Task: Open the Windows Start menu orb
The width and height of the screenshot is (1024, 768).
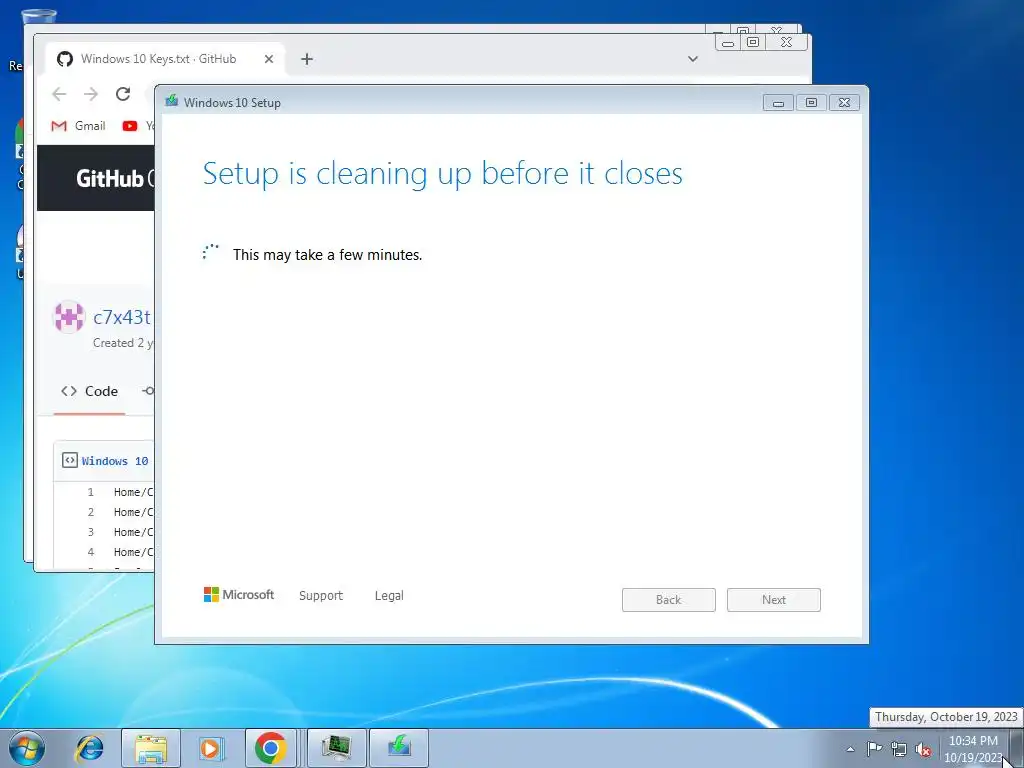Action: (27, 748)
